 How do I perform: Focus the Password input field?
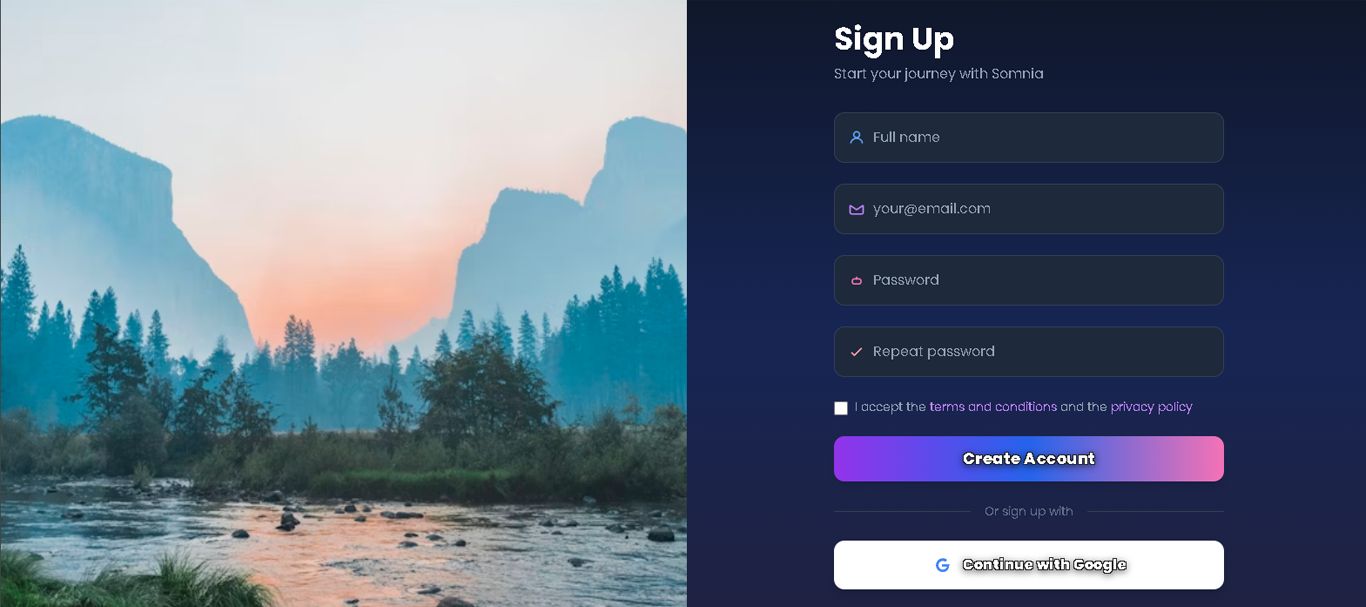click(x=1029, y=280)
